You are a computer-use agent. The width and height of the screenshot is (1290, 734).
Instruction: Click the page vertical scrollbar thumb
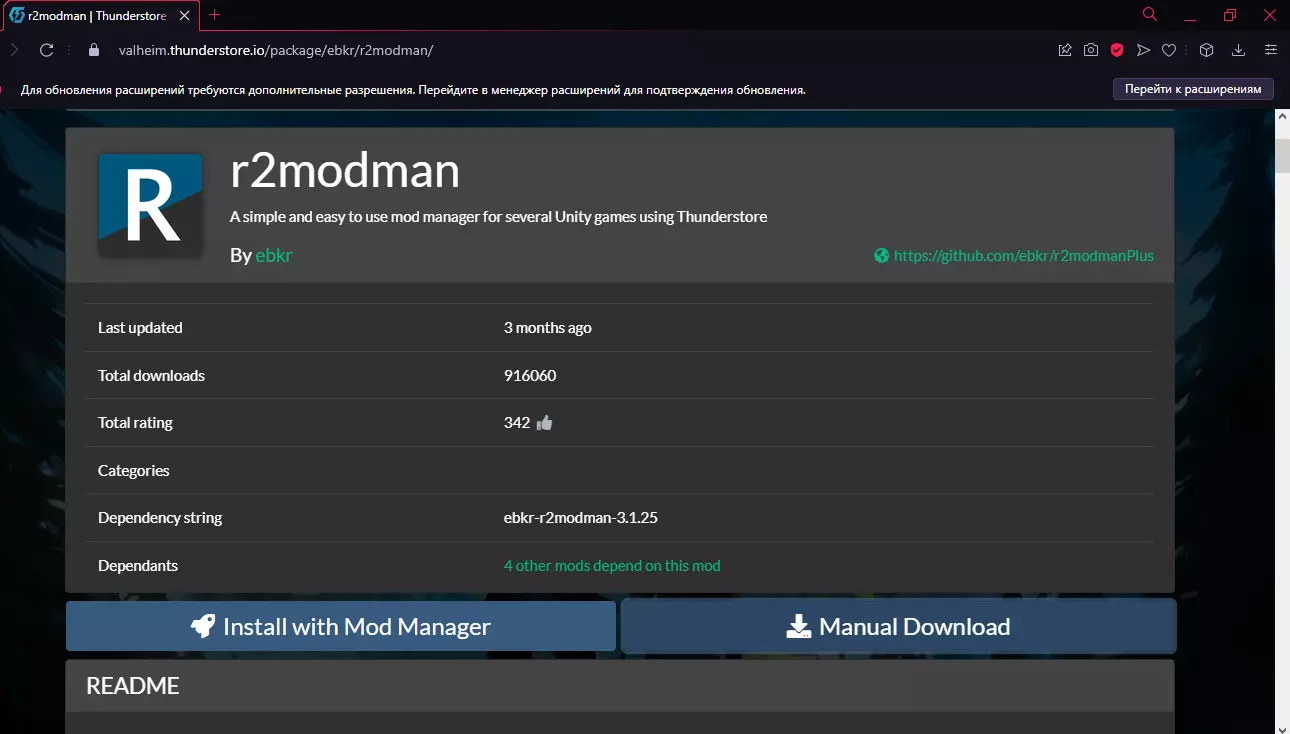(x=1281, y=157)
